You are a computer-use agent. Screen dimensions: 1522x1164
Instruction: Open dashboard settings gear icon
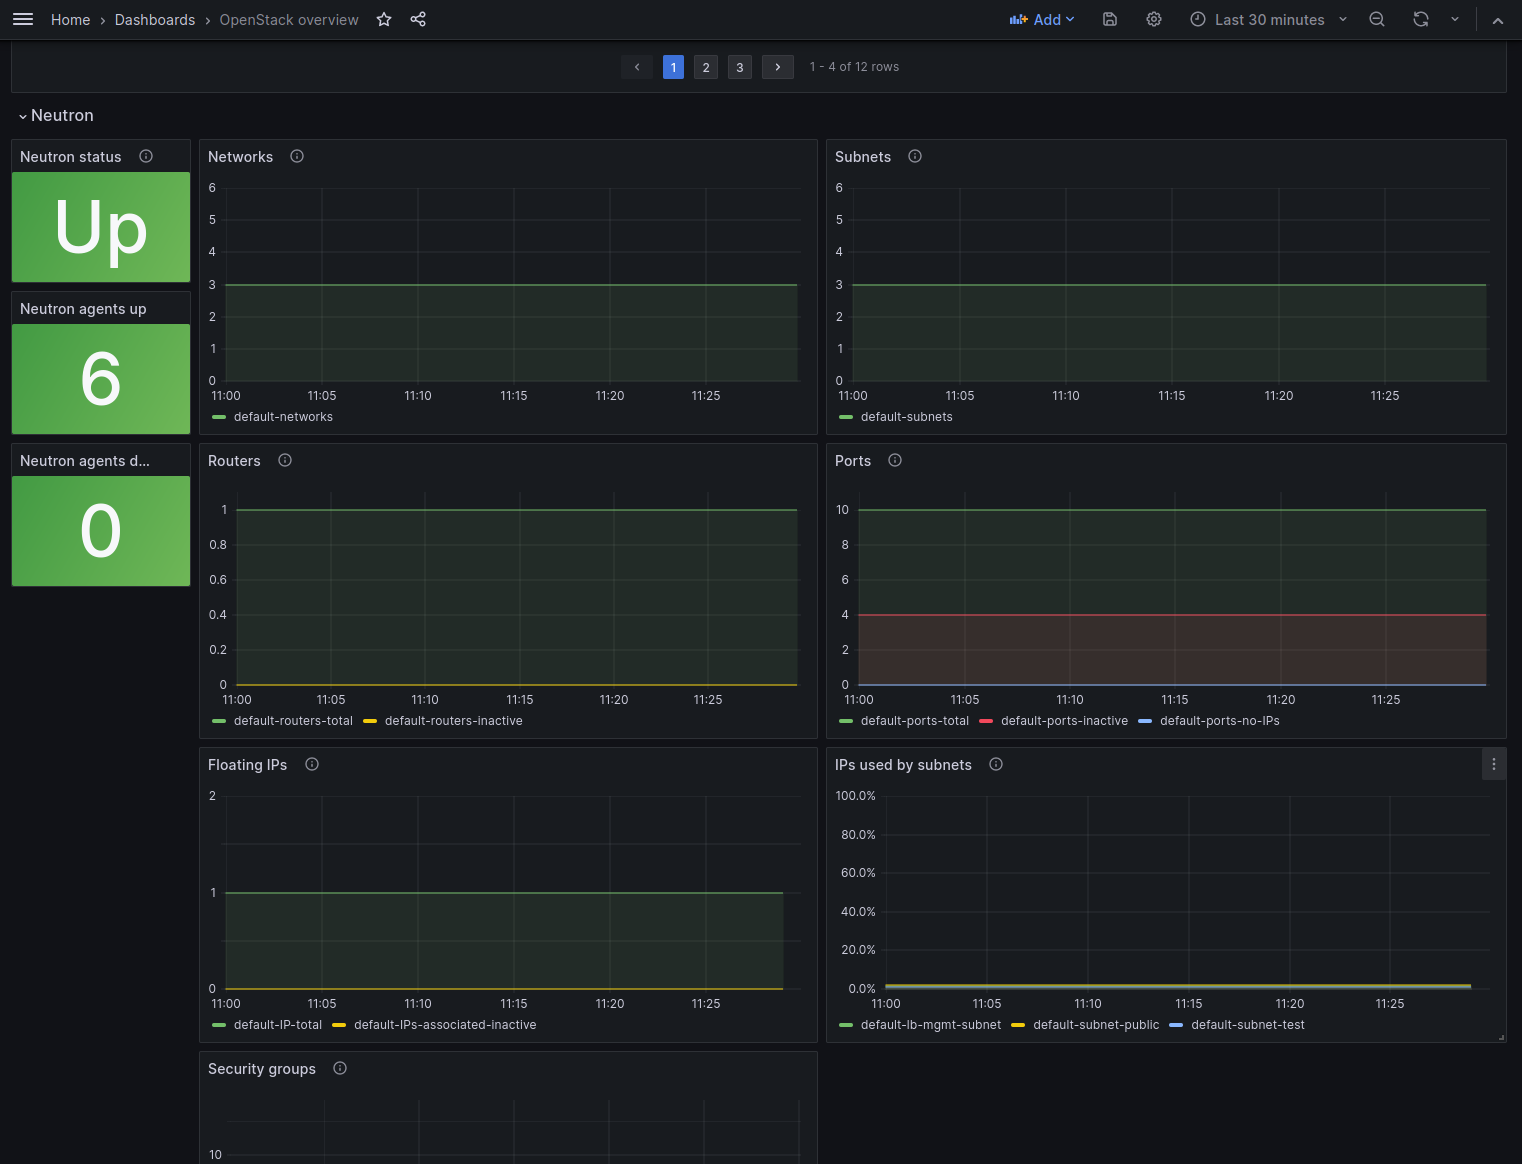click(x=1154, y=19)
